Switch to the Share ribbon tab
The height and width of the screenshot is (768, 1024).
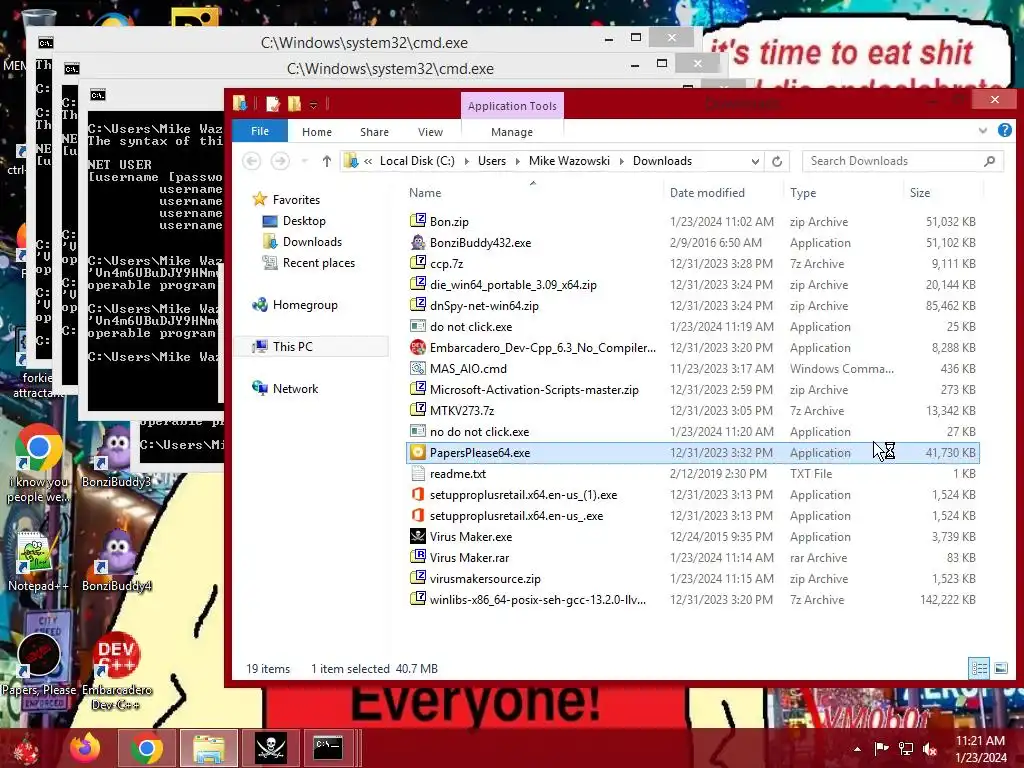click(374, 132)
